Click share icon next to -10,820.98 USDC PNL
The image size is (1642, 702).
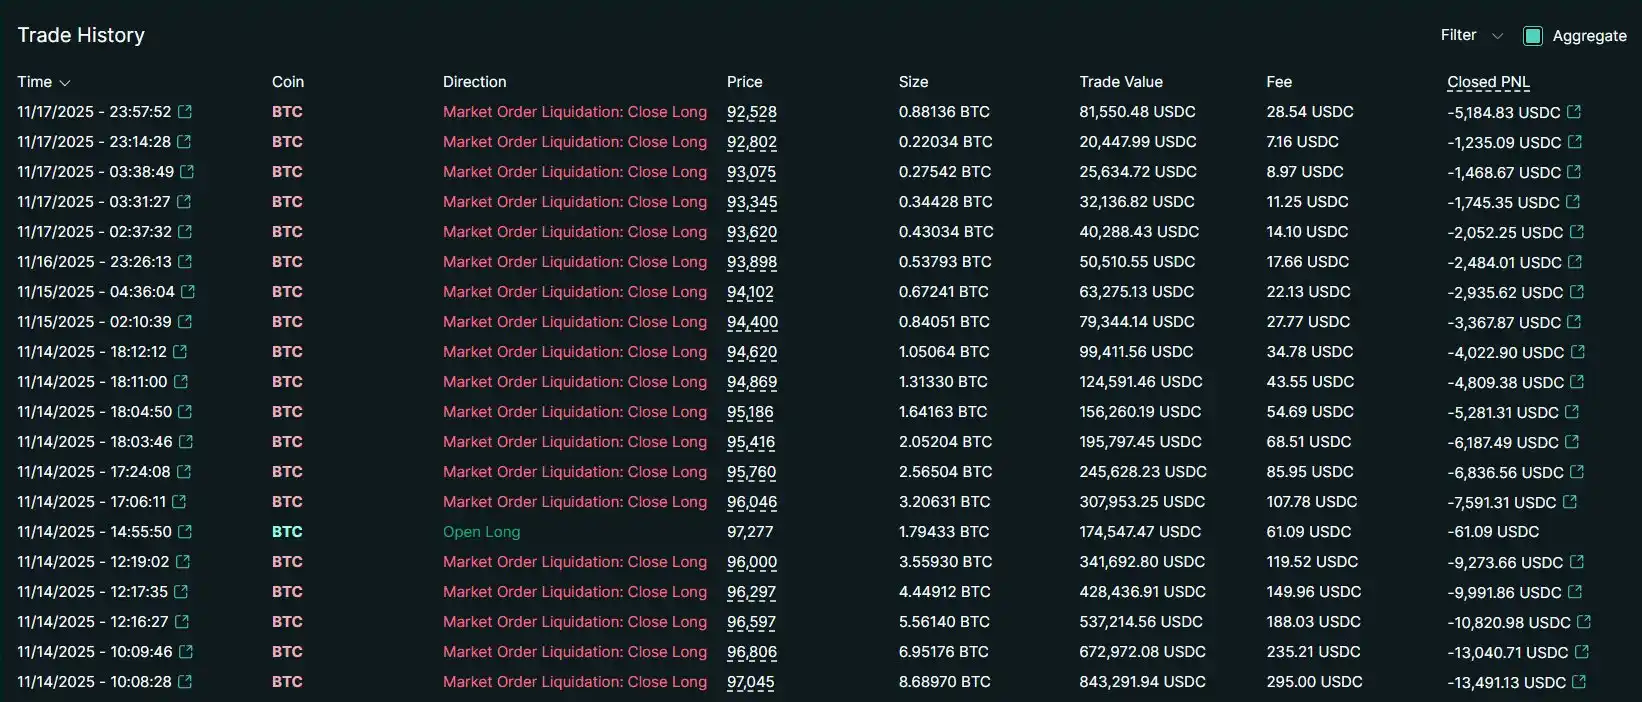(x=1584, y=622)
